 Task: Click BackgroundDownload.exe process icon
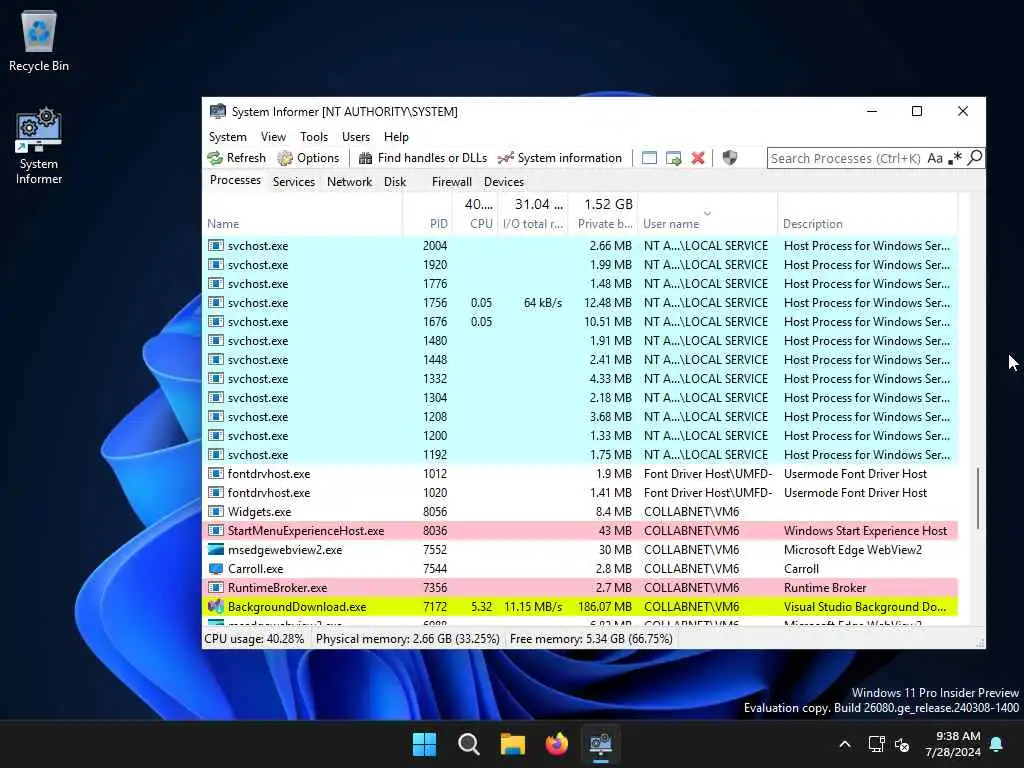pyautogui.click(x=216, y=607)
